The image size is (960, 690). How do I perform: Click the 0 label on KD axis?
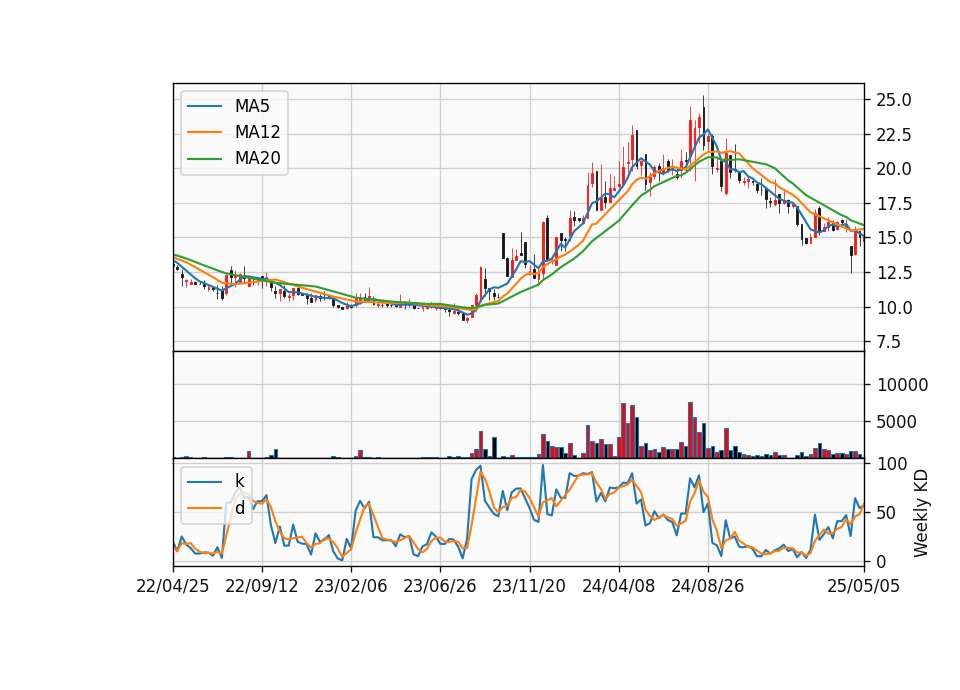(x=882, y=561)
